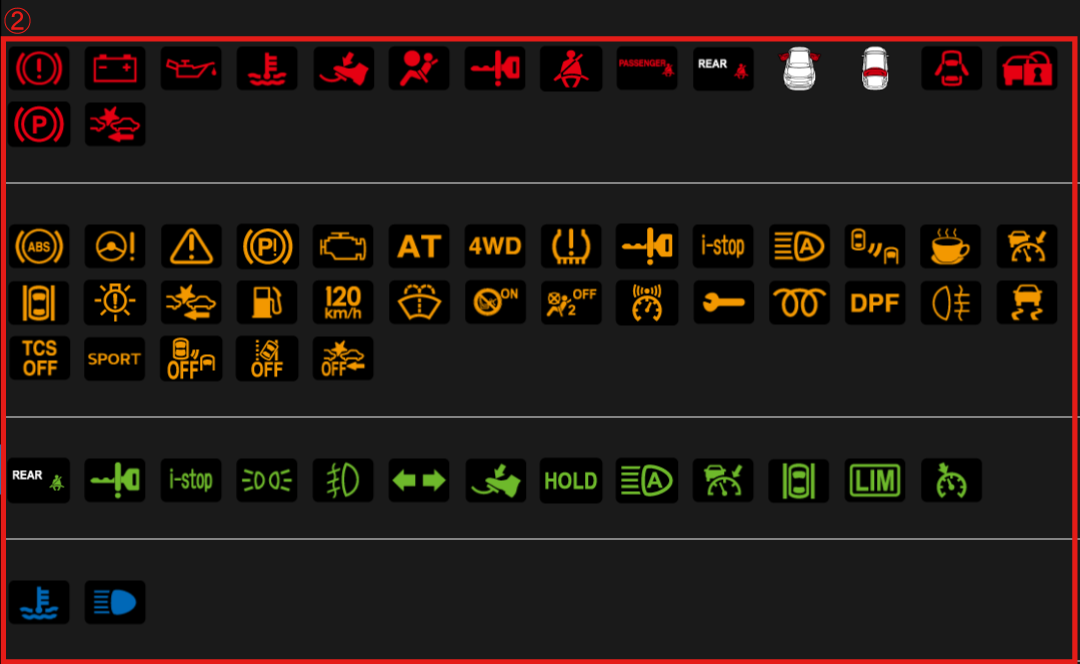Select the amber low fuel pump icon
The width and height of the screenshot is (1080, 664).
[x=267, y=302]
